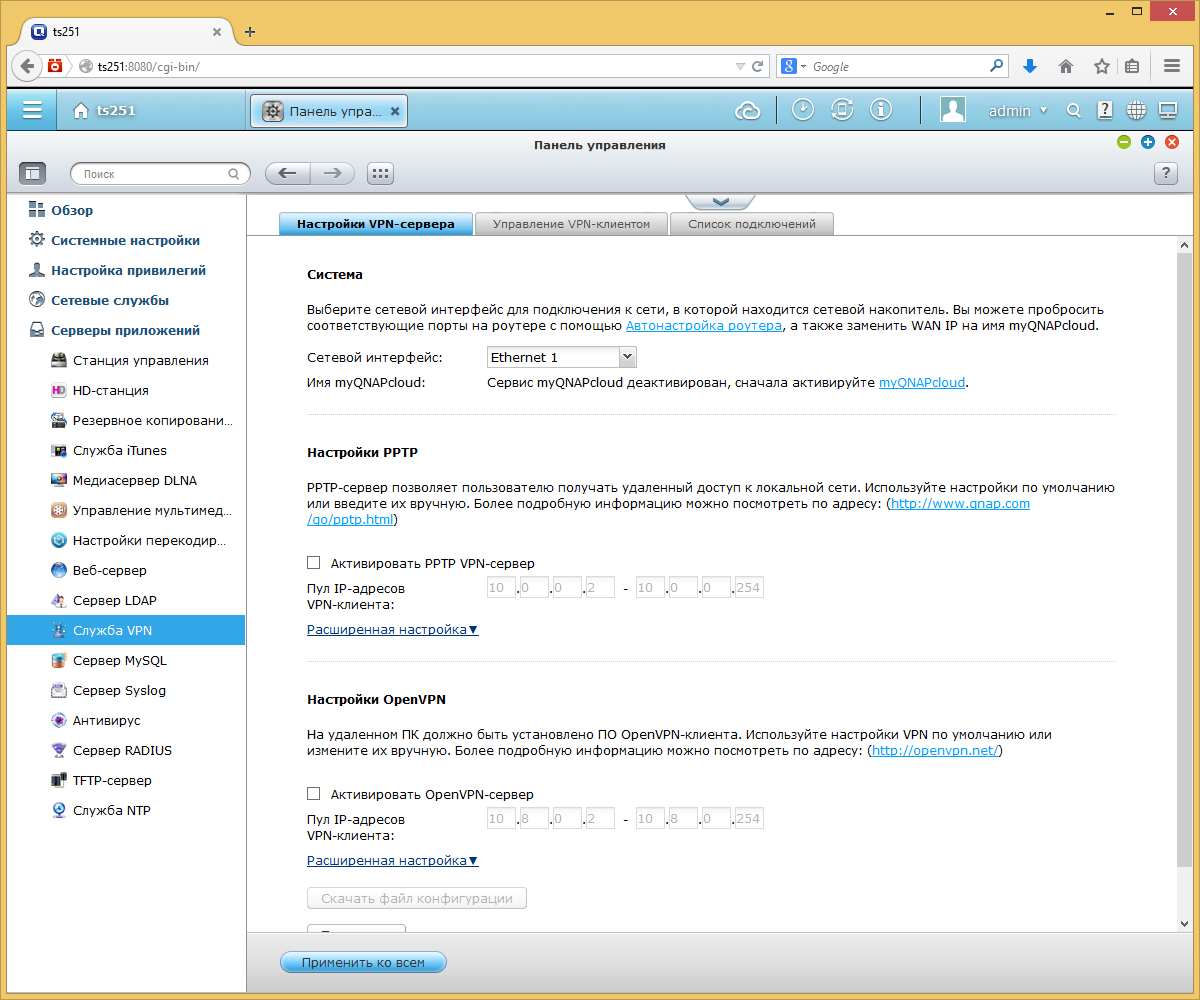Screen dimensions: 1200x1000
Task: Click in the Поиск search field
Action: tap(160, 173)
